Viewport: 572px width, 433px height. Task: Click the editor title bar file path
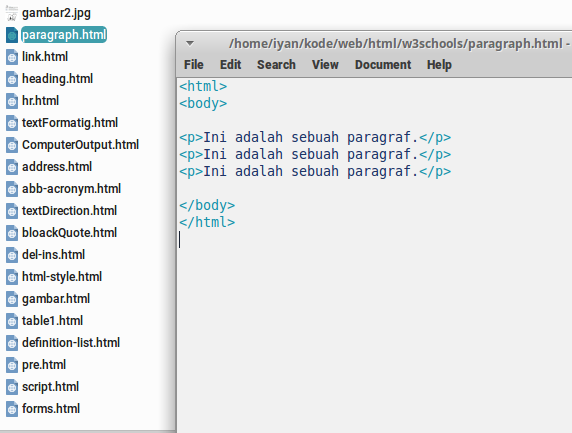(396, 44)
